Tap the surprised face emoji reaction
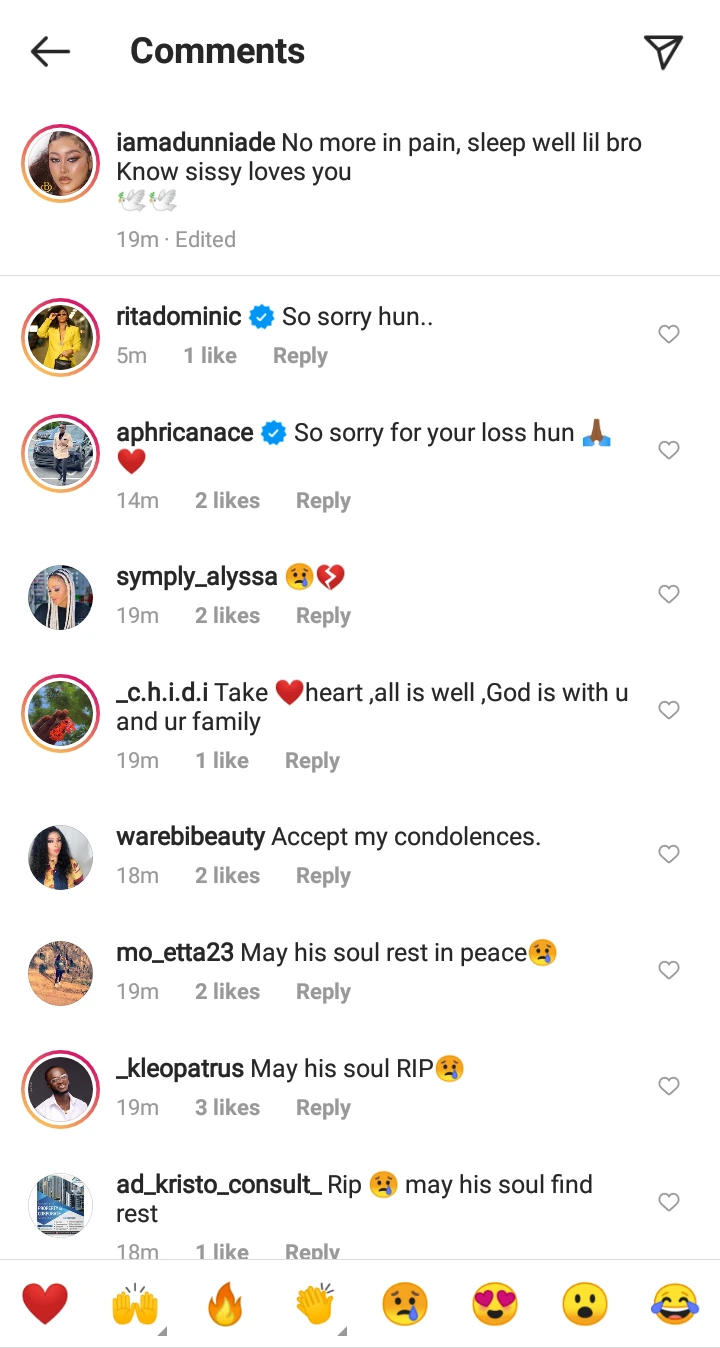Viewport: 720px width, 1348px height. coord(585,1304)
